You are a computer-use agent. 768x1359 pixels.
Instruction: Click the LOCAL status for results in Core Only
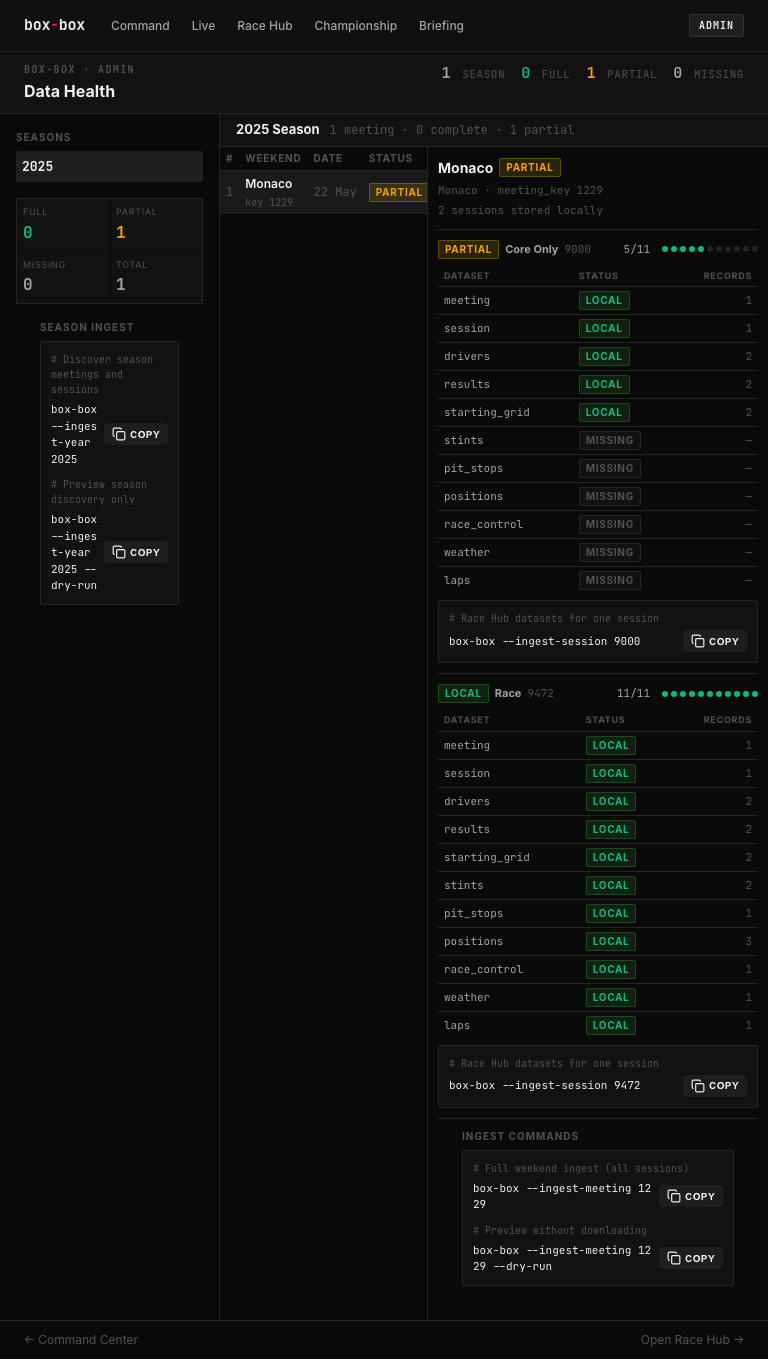pyautogui.click(x=604, y=384)
